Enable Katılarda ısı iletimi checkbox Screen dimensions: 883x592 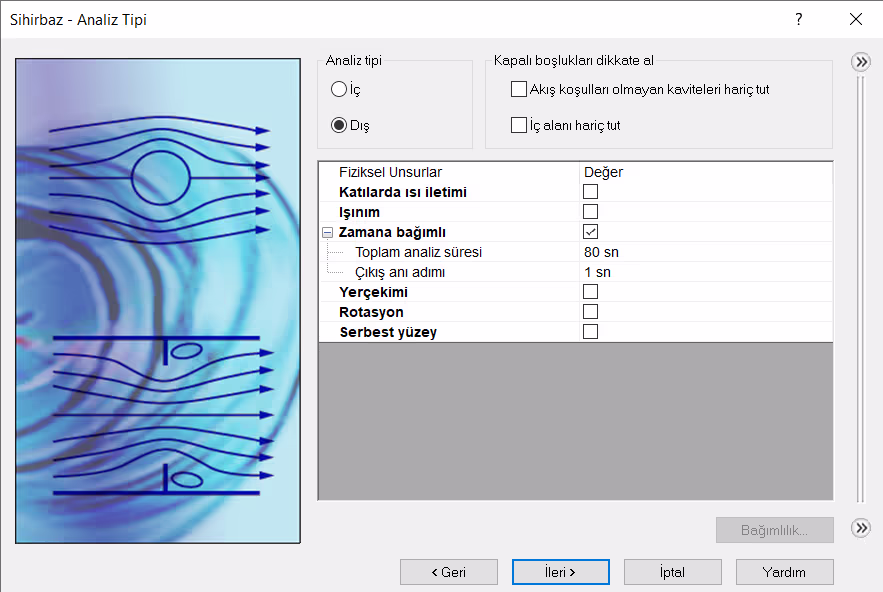click(x=590, y=192)
